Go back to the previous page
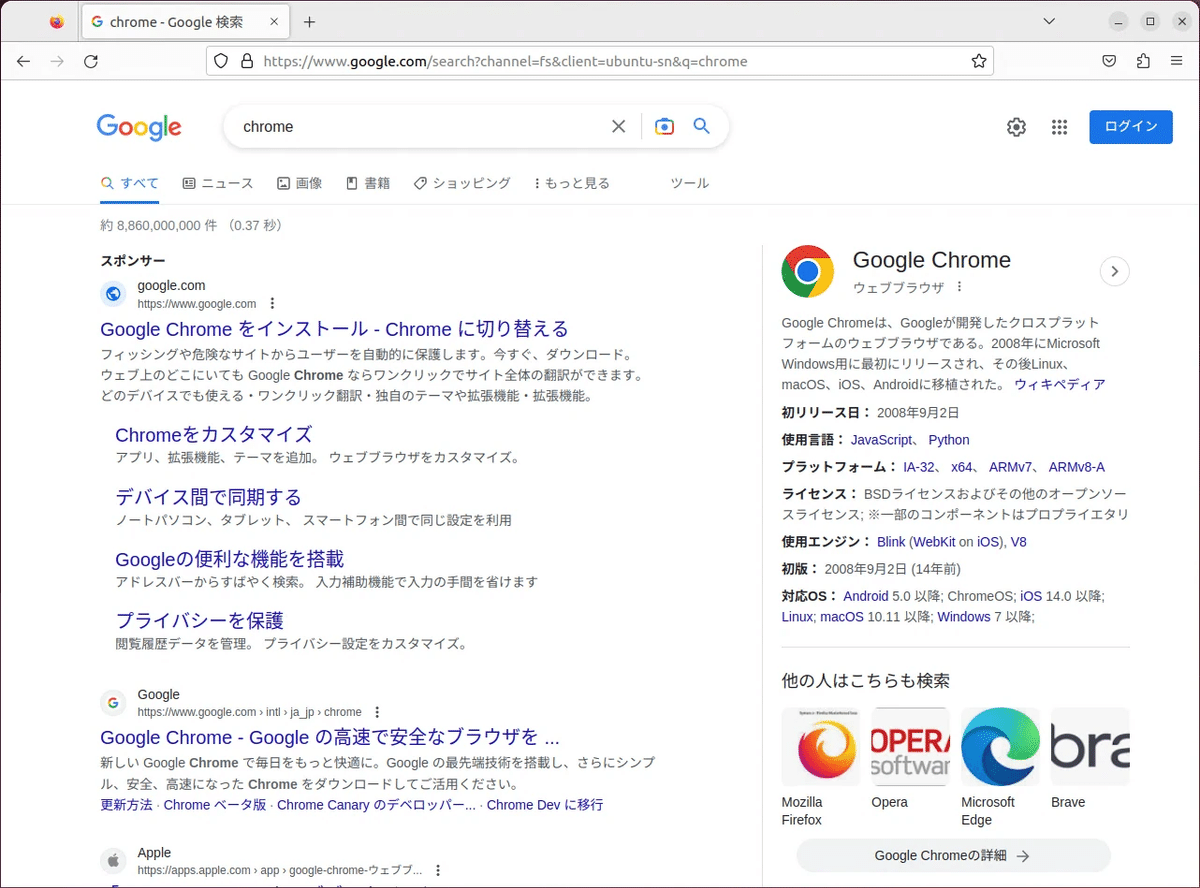The height and width of the screenshot is (888, 1200). [x=24, y=61]
